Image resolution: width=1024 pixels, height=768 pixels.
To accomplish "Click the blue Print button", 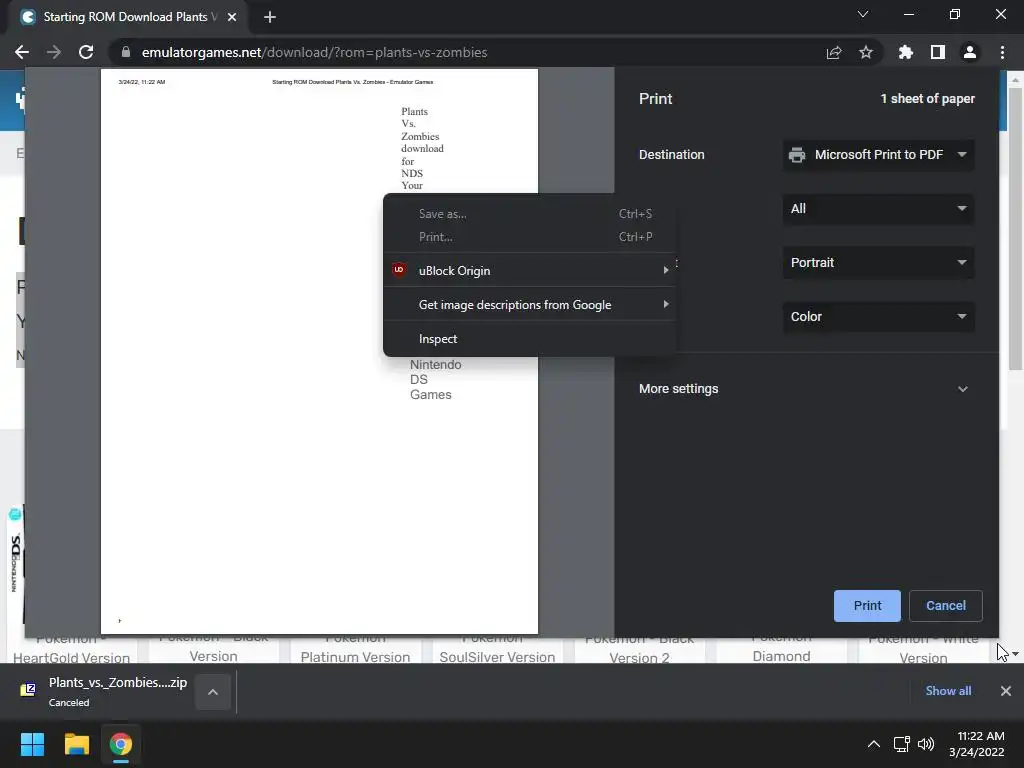I will click(867, 605).
